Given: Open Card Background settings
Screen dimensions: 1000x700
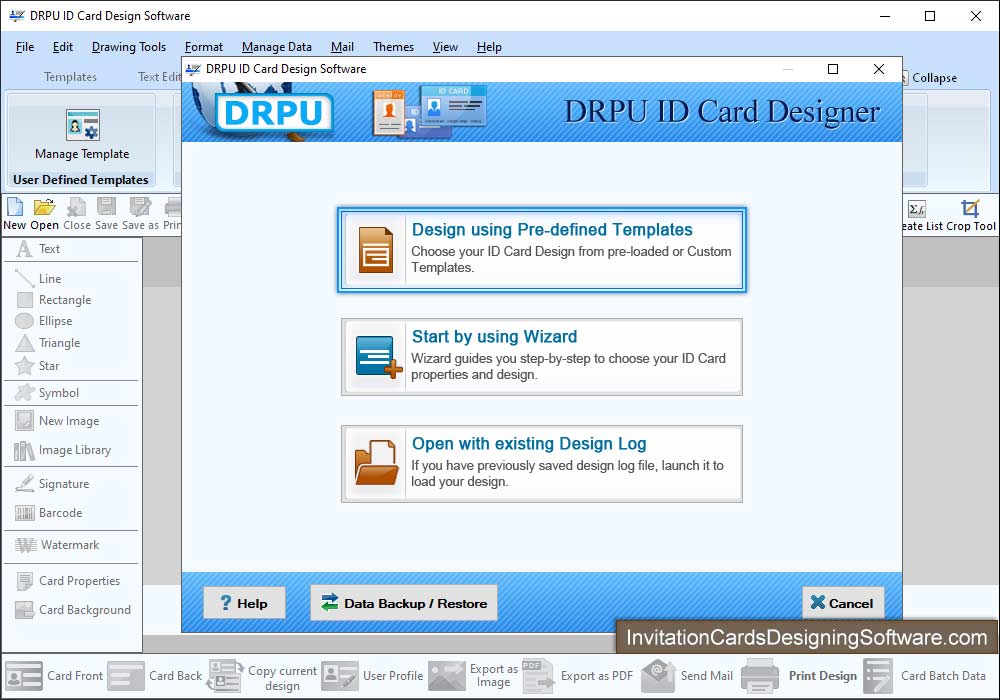Looking at the screenshot, I should [73, 610].
